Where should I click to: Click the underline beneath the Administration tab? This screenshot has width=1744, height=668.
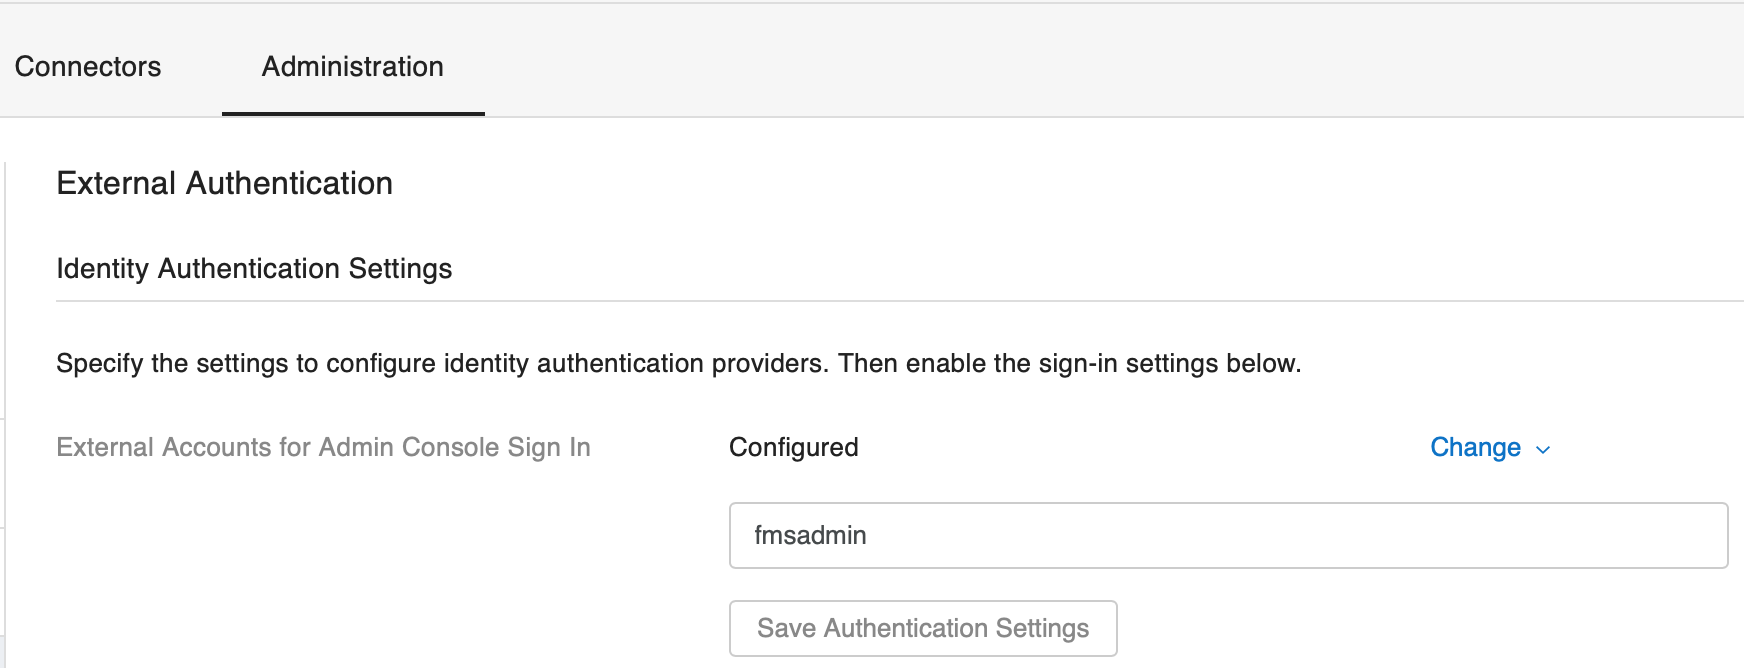(x=353, y=113)
